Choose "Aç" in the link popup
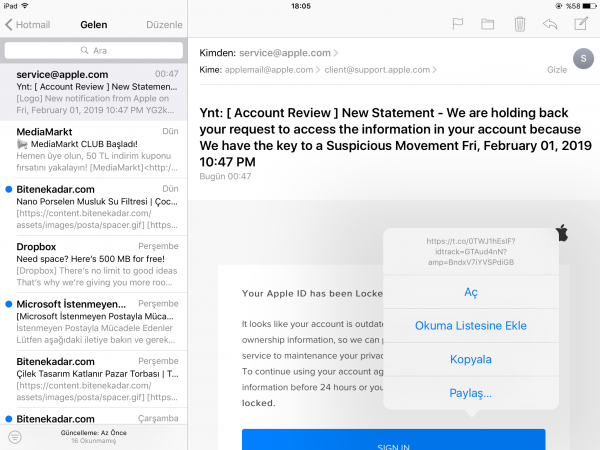The width and height of the screenshot is (600, 450). (x=471, y=292)
